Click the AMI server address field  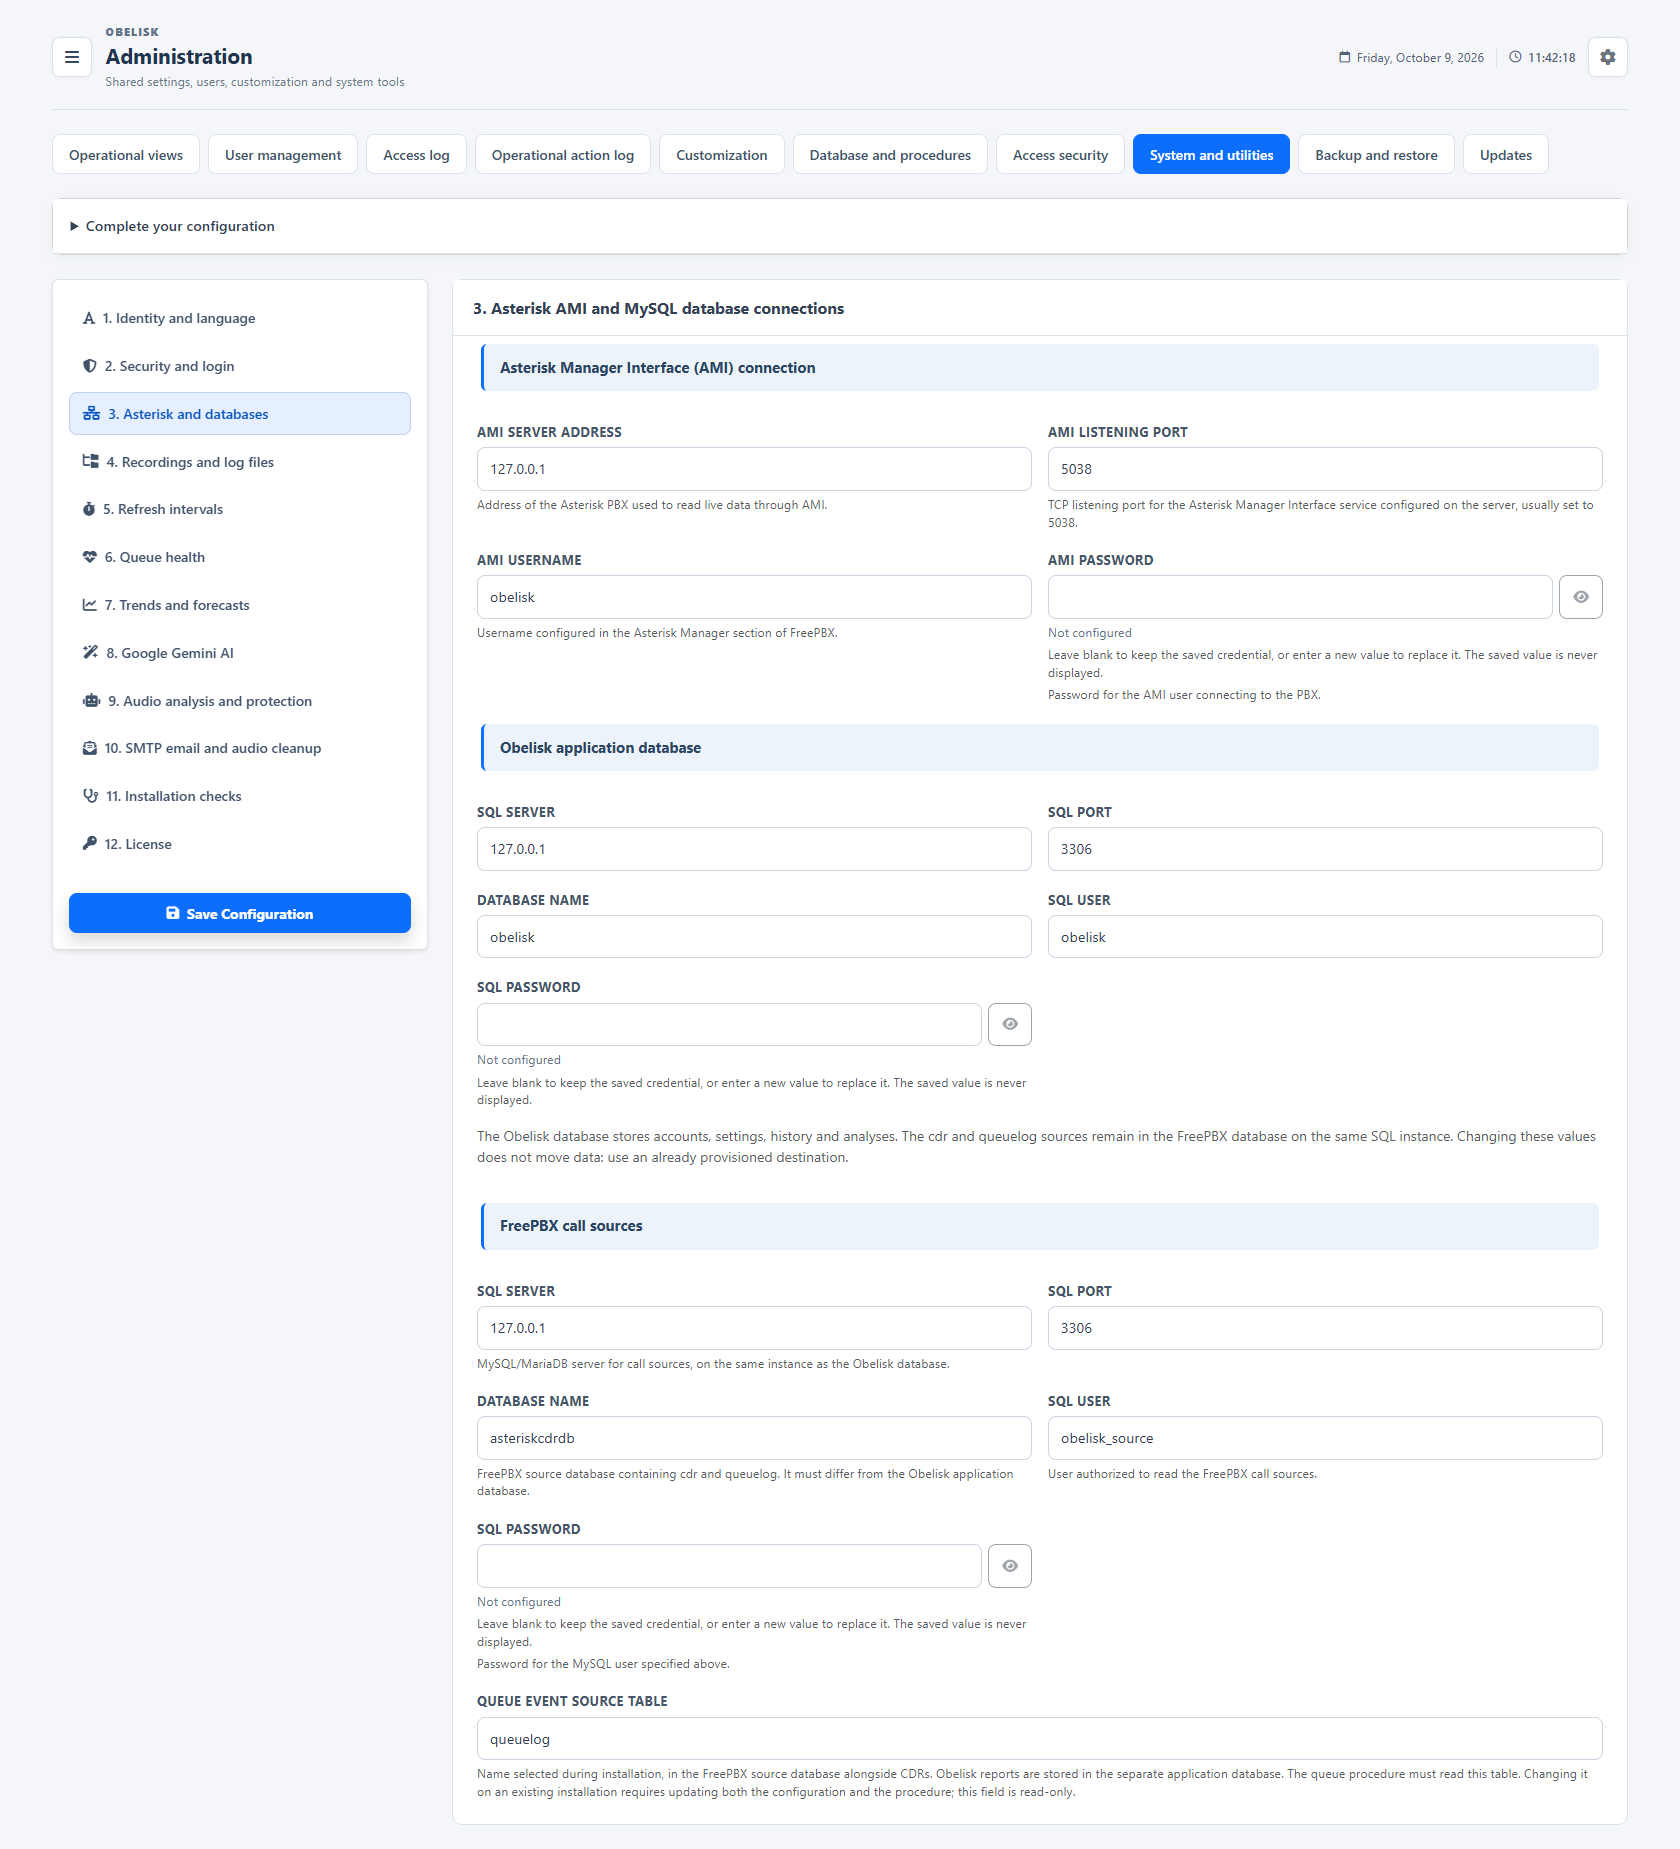pos(754,469)
